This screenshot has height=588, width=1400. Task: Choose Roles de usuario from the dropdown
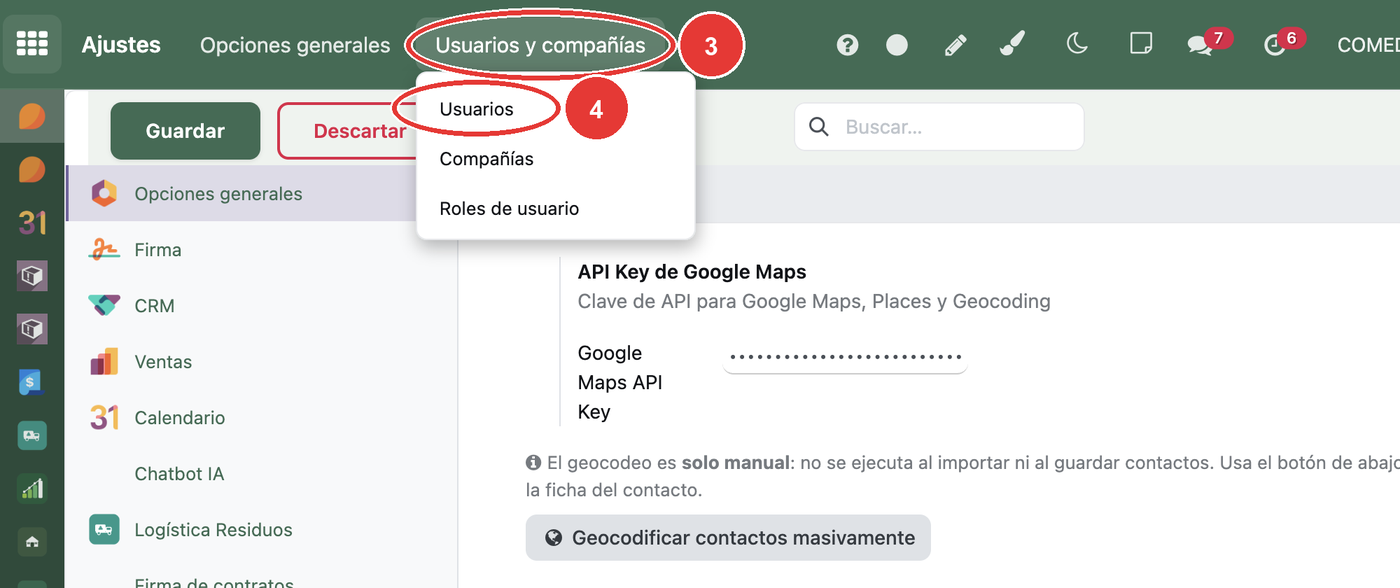click(509, 209)
